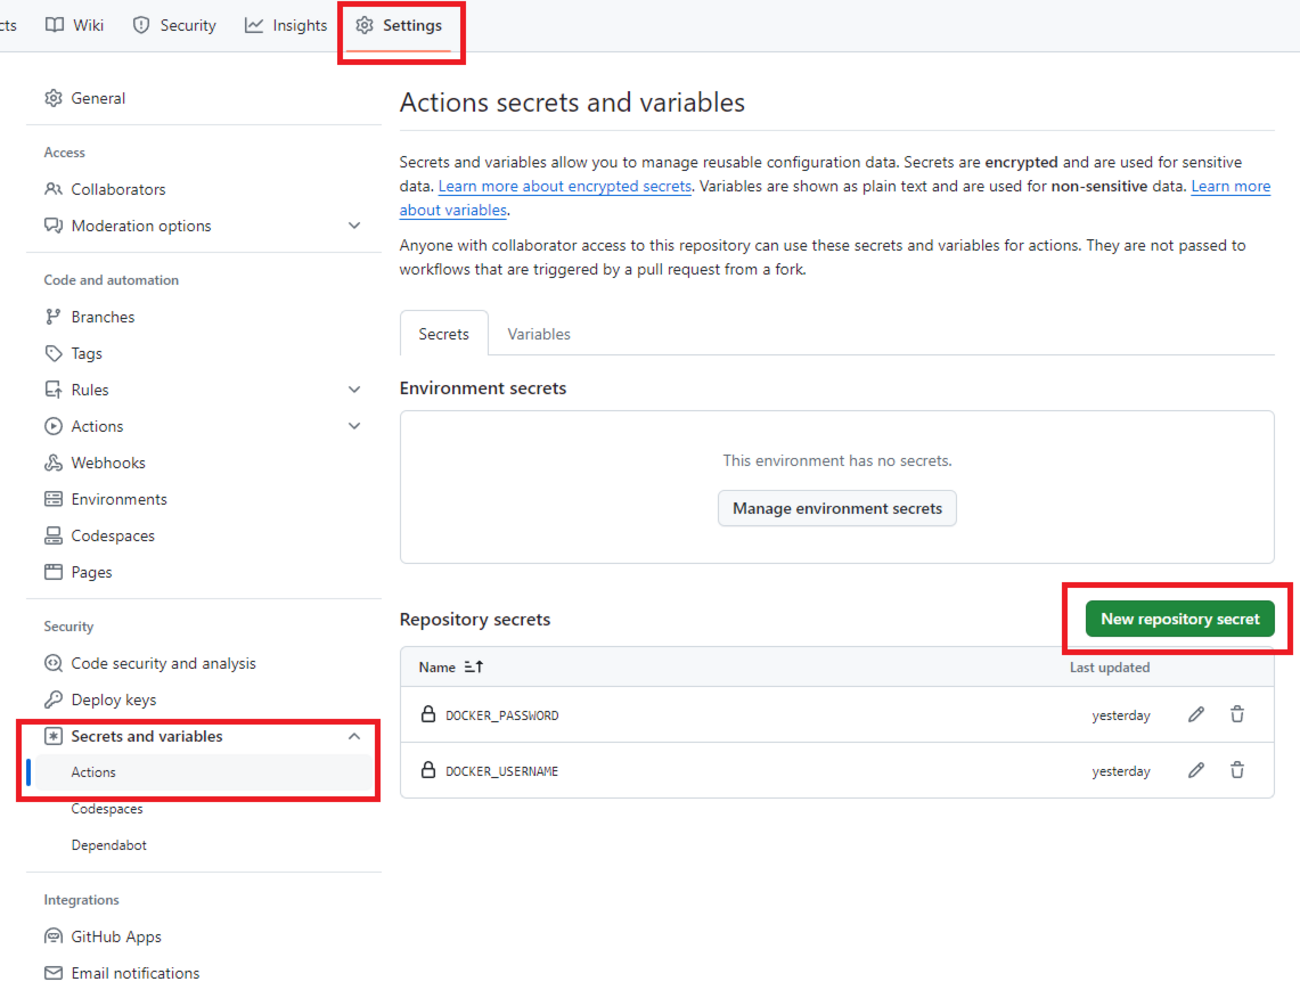Collapse the Secrets and variables section

pyautogui.click(x=354, y=736)
